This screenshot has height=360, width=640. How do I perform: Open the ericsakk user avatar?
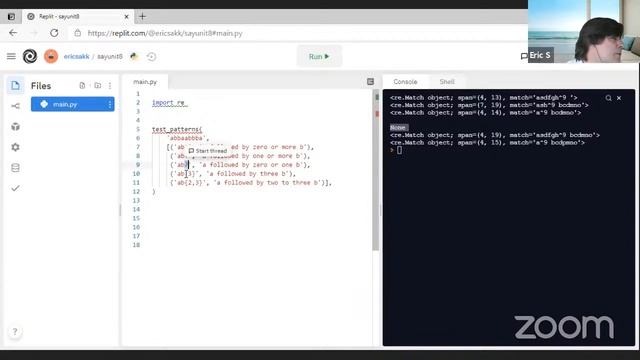pos(51,56)
